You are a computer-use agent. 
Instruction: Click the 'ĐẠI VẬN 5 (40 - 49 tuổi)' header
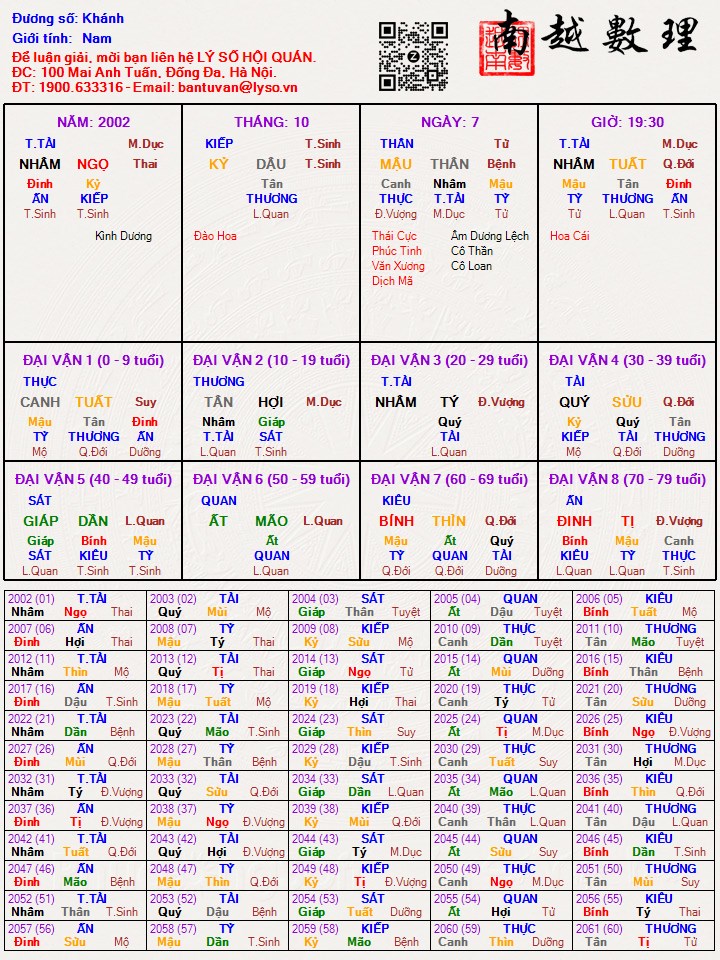click(x=94, y=479)
